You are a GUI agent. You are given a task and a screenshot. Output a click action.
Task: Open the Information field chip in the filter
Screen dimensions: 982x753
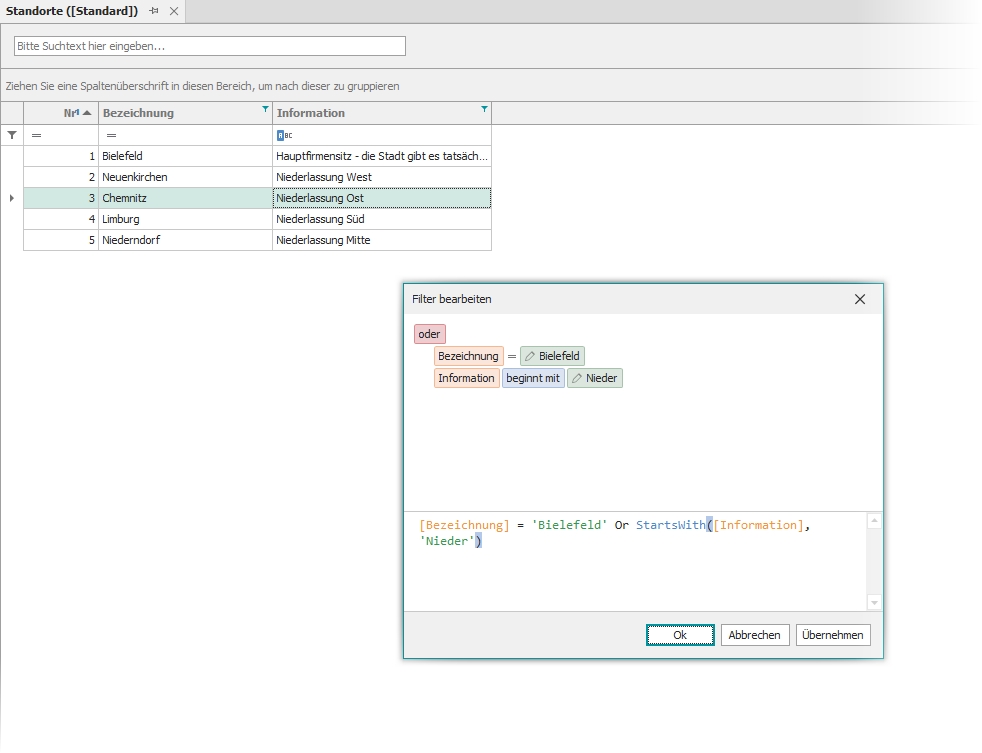[x=466, y=378]
